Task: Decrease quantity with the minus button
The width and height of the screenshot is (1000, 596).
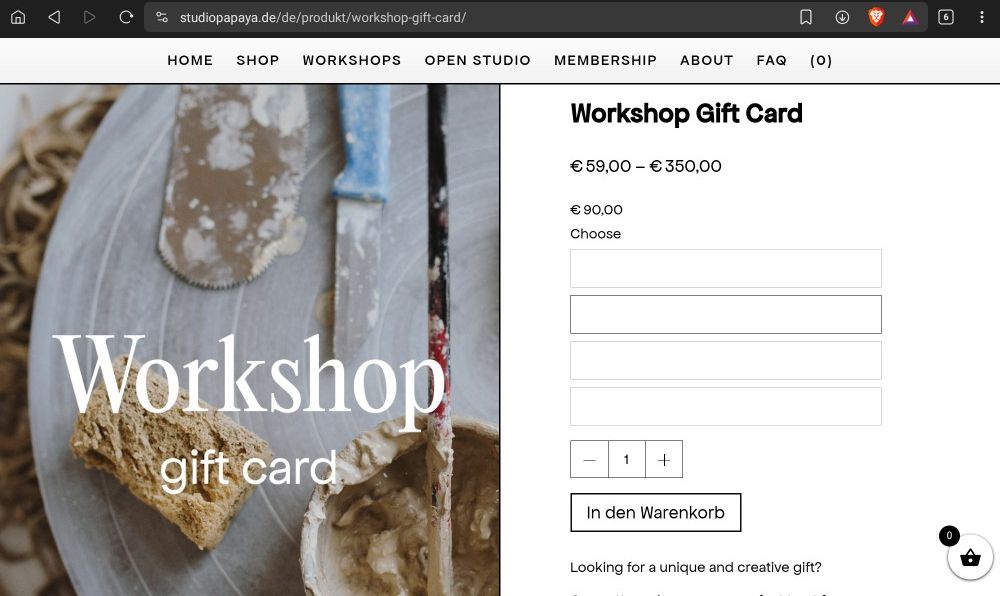Action: 589,459
